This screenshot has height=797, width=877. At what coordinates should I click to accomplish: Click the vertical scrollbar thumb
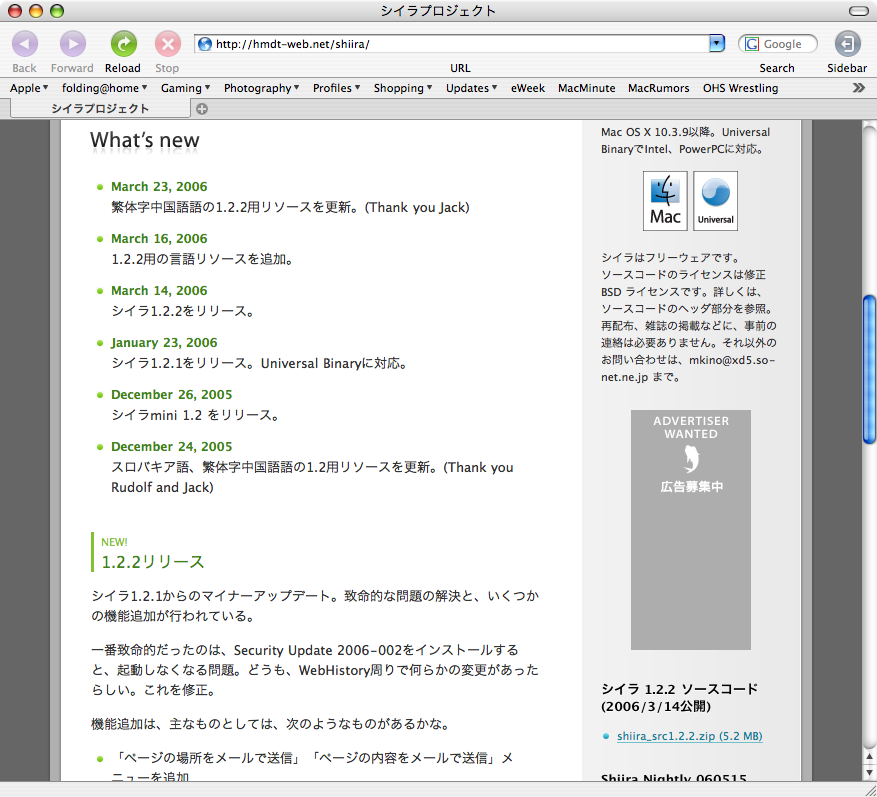point(870,370)
